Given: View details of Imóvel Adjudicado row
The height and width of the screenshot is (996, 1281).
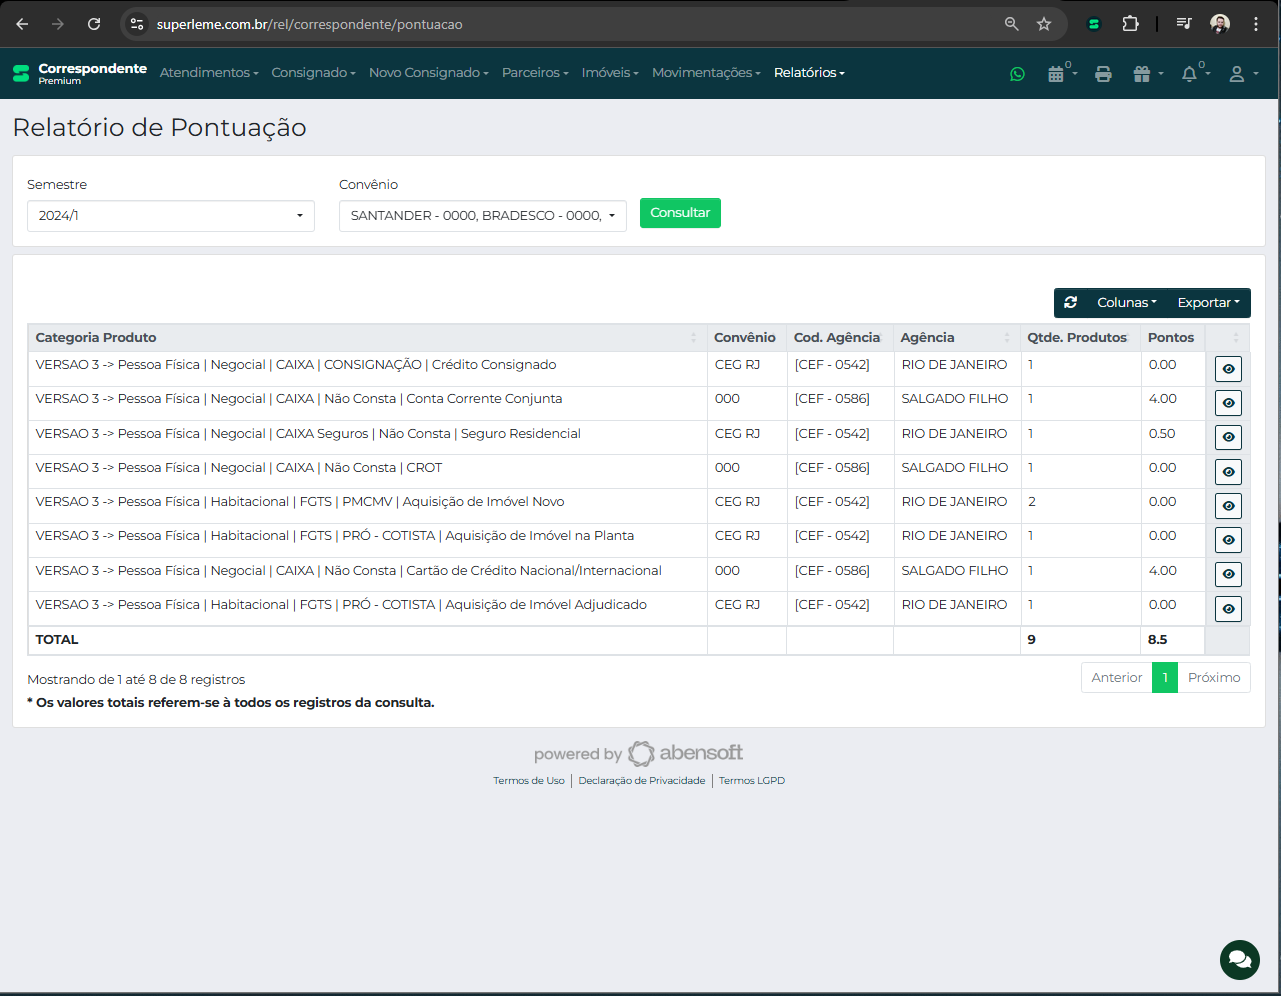Looking at the screenshot, I should click(1228, 609).
